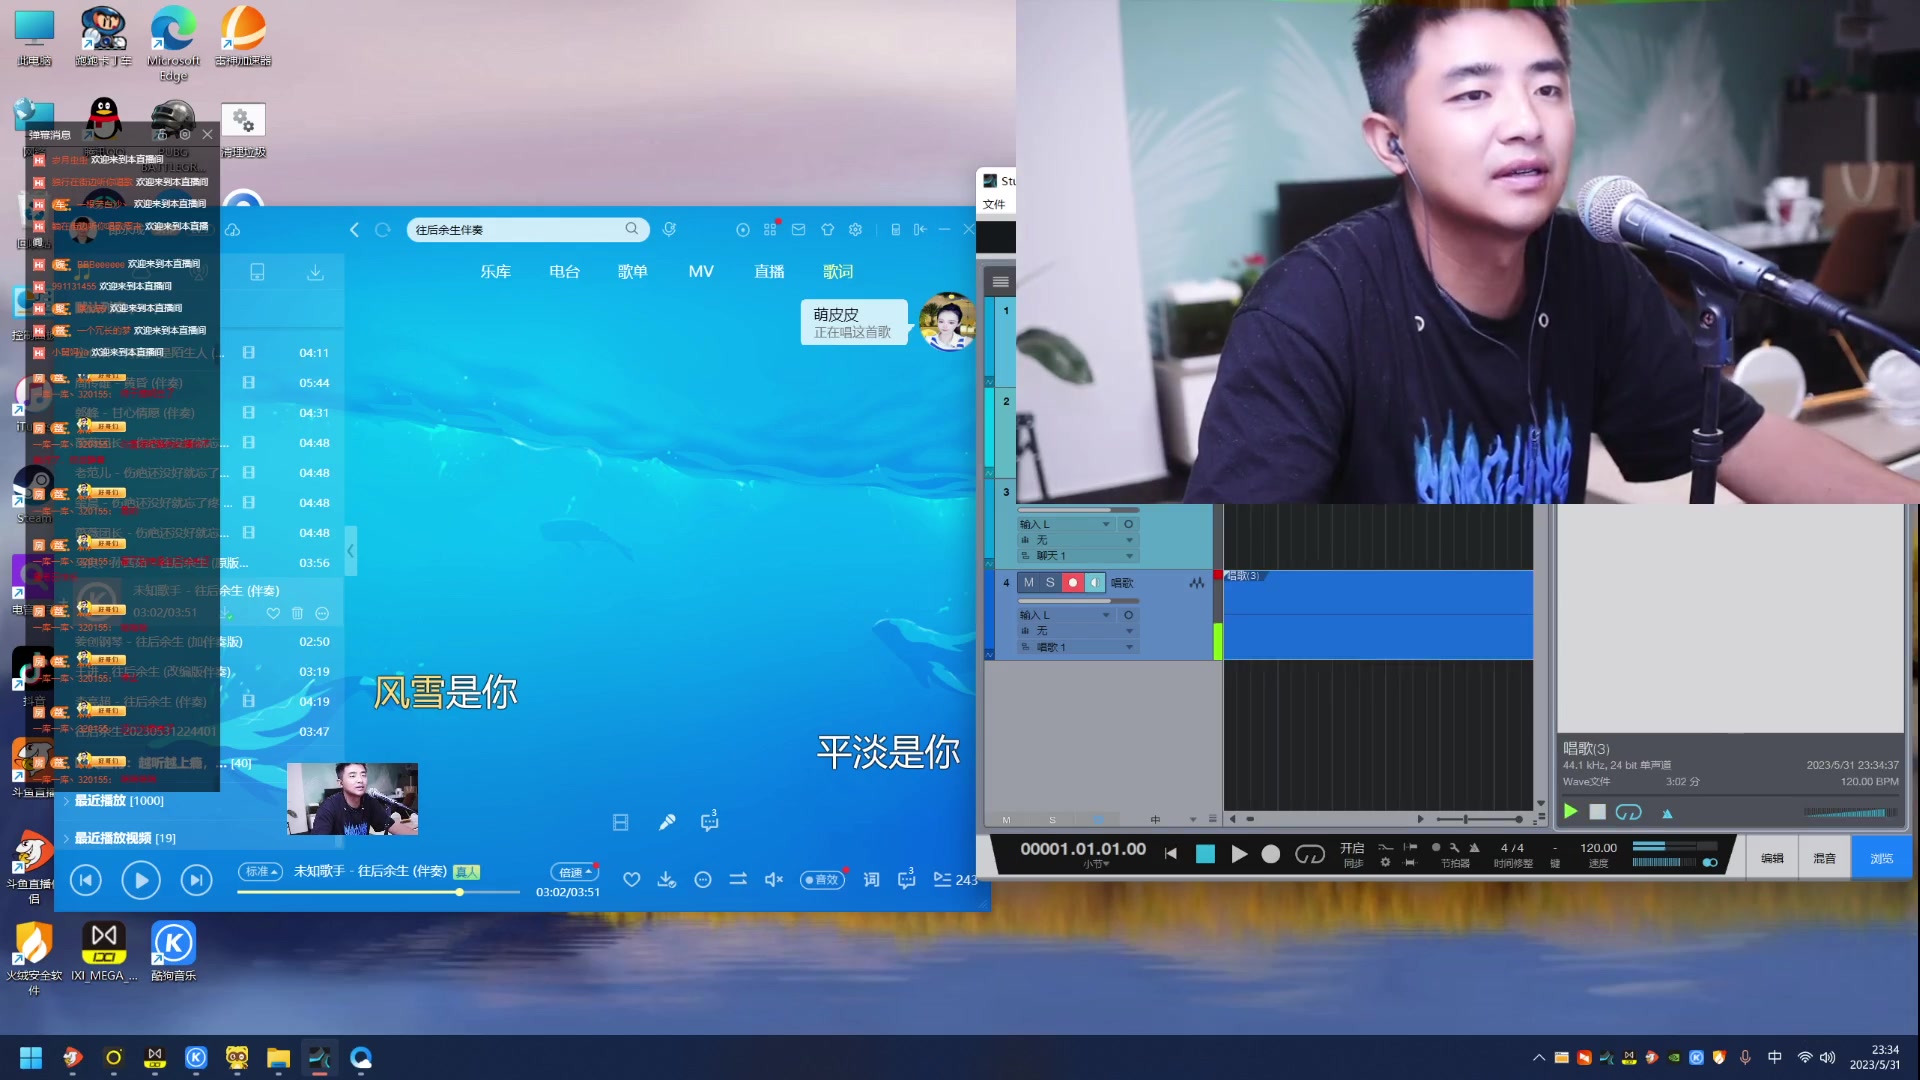
Task: Switch to the 直播 tab
Action: coord(769,272)
